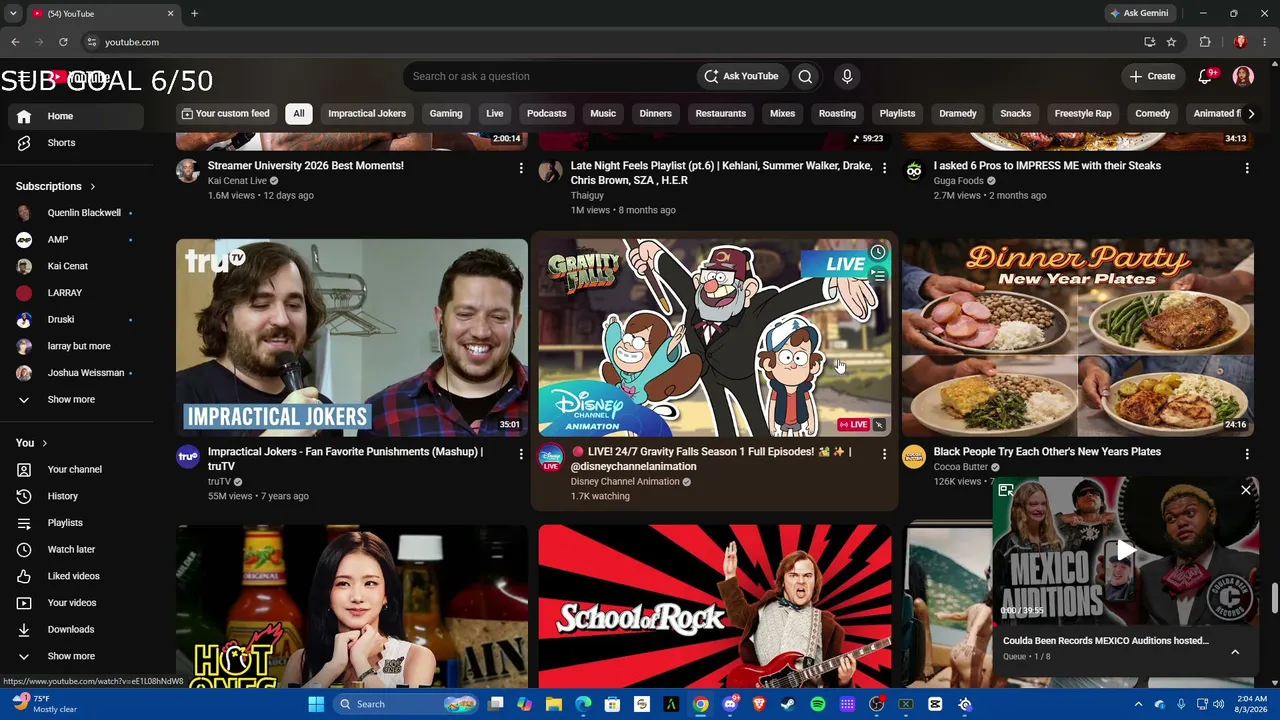
Task: Select the Freestyle Rap filter chip
Action: [1083, 113]
